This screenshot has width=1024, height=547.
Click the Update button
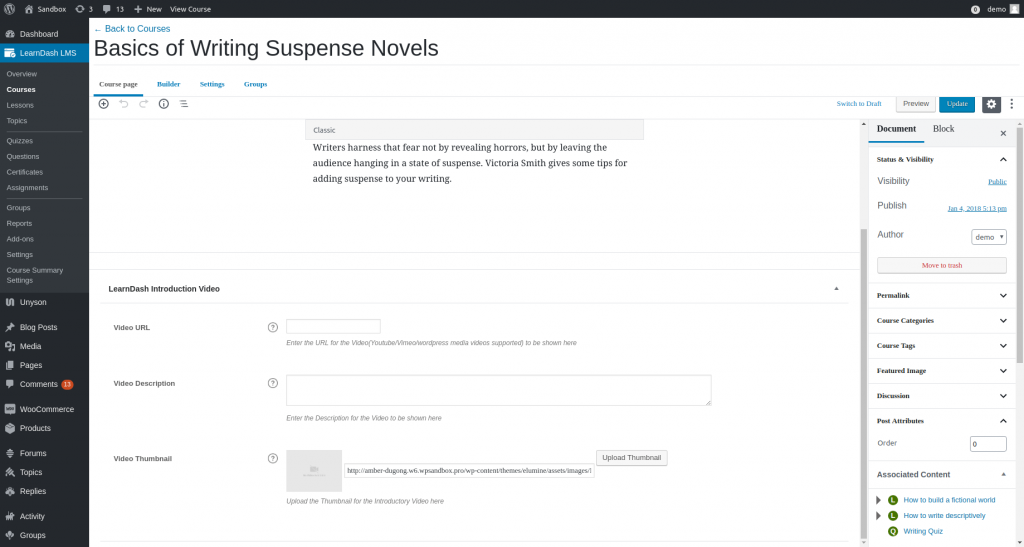click(x=957, y=104)
